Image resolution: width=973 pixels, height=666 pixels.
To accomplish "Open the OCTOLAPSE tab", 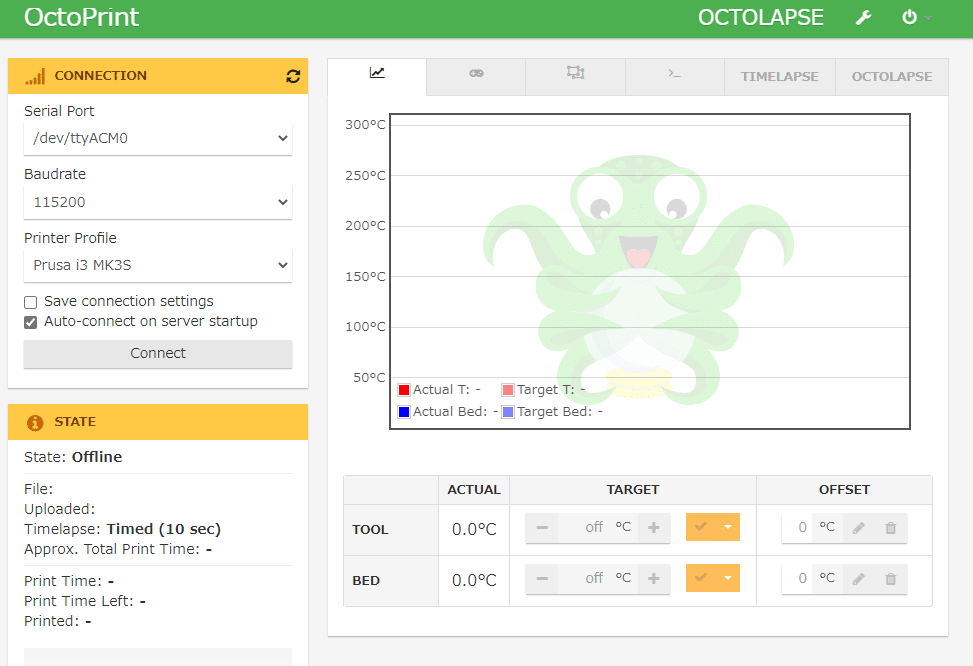I will pyautogui.click(x=890, y=75).
